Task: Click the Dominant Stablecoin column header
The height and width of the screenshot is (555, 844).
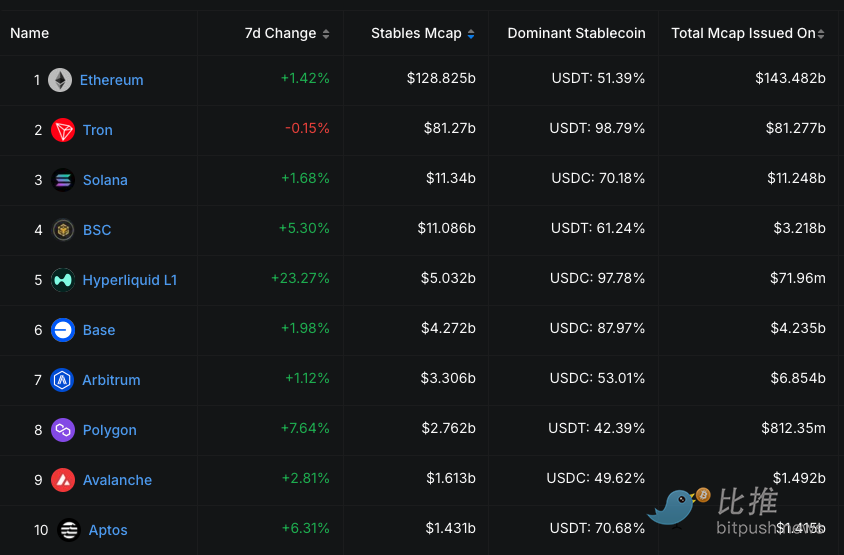Action: 576,33
